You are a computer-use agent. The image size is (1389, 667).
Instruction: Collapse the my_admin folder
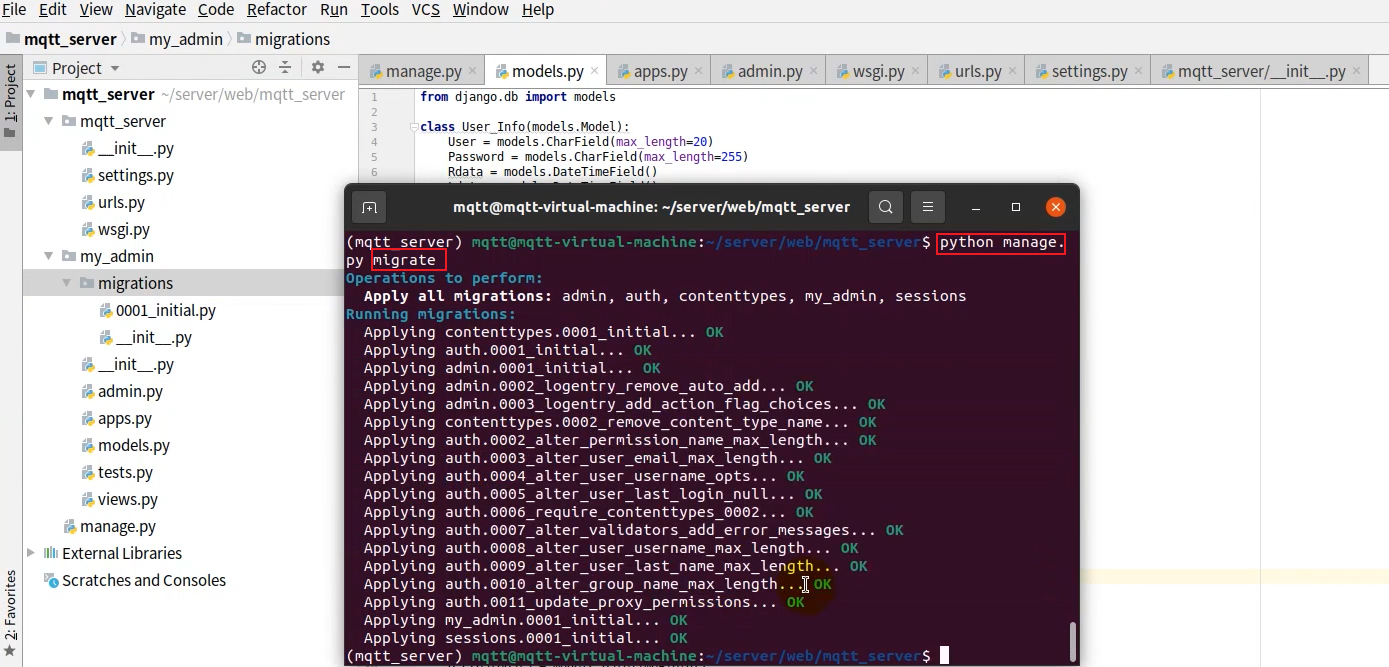pyautogui.click(x=49, y=257)
